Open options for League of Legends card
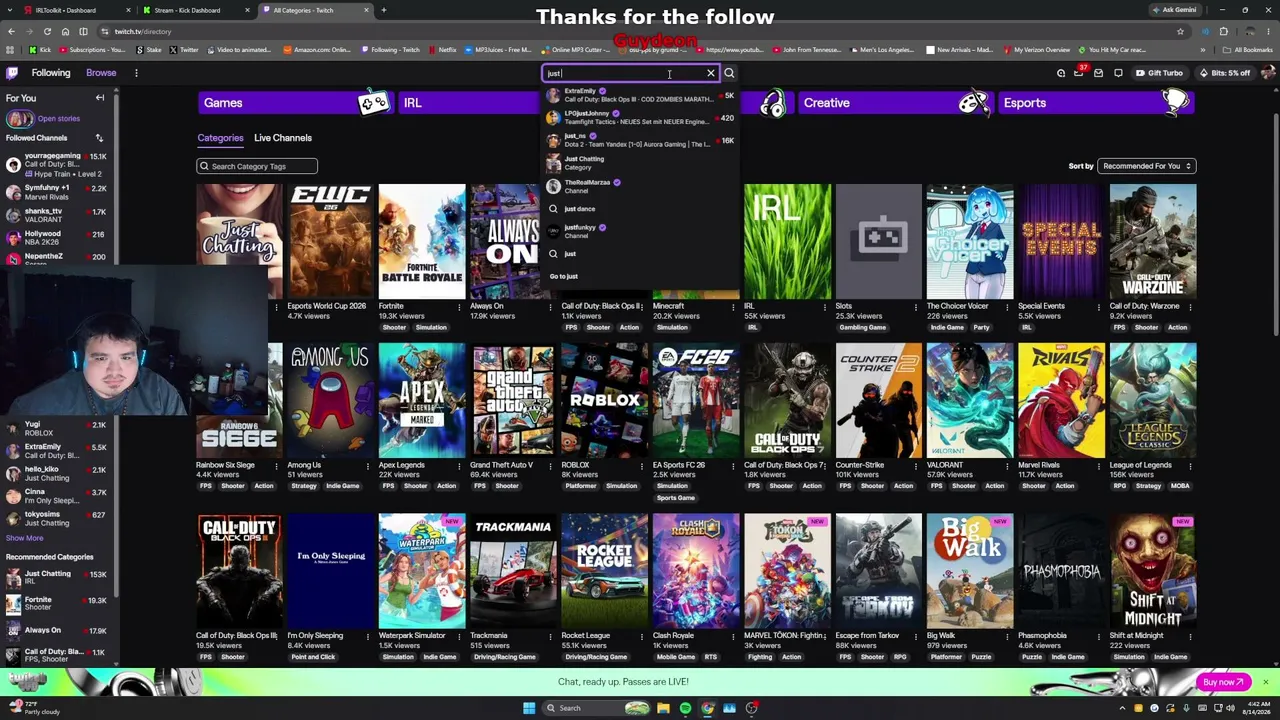 (1190, 465)
